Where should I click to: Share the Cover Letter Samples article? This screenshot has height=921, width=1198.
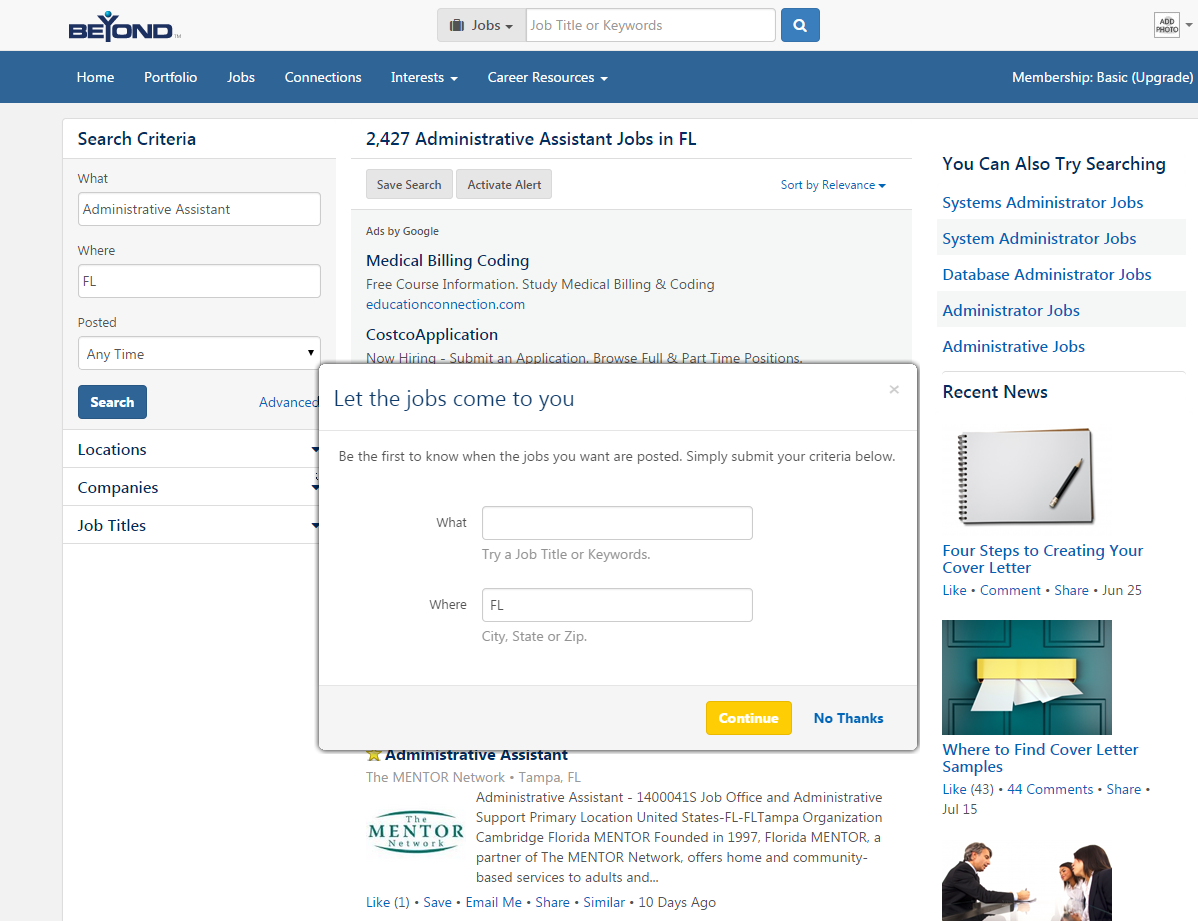[1124, 789]
